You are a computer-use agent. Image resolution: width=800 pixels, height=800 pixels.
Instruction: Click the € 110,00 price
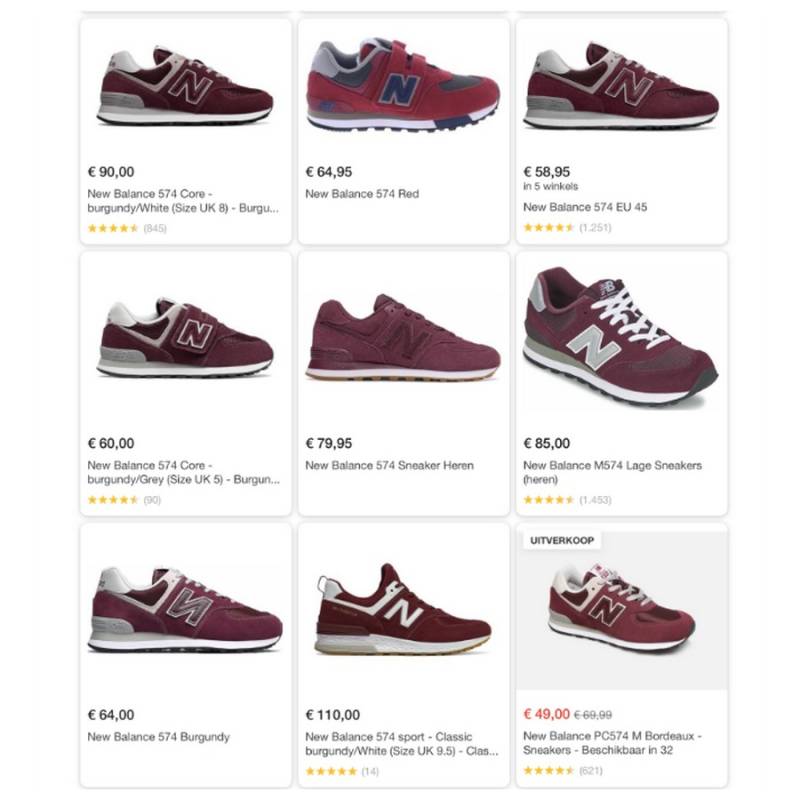point(332,715)
